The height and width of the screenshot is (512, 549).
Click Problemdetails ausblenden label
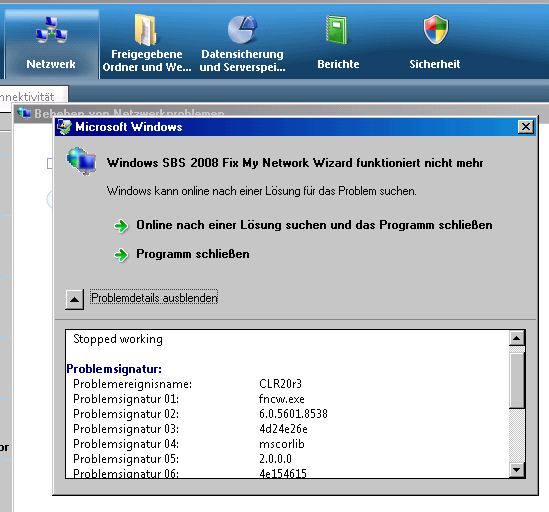point(154,298)
